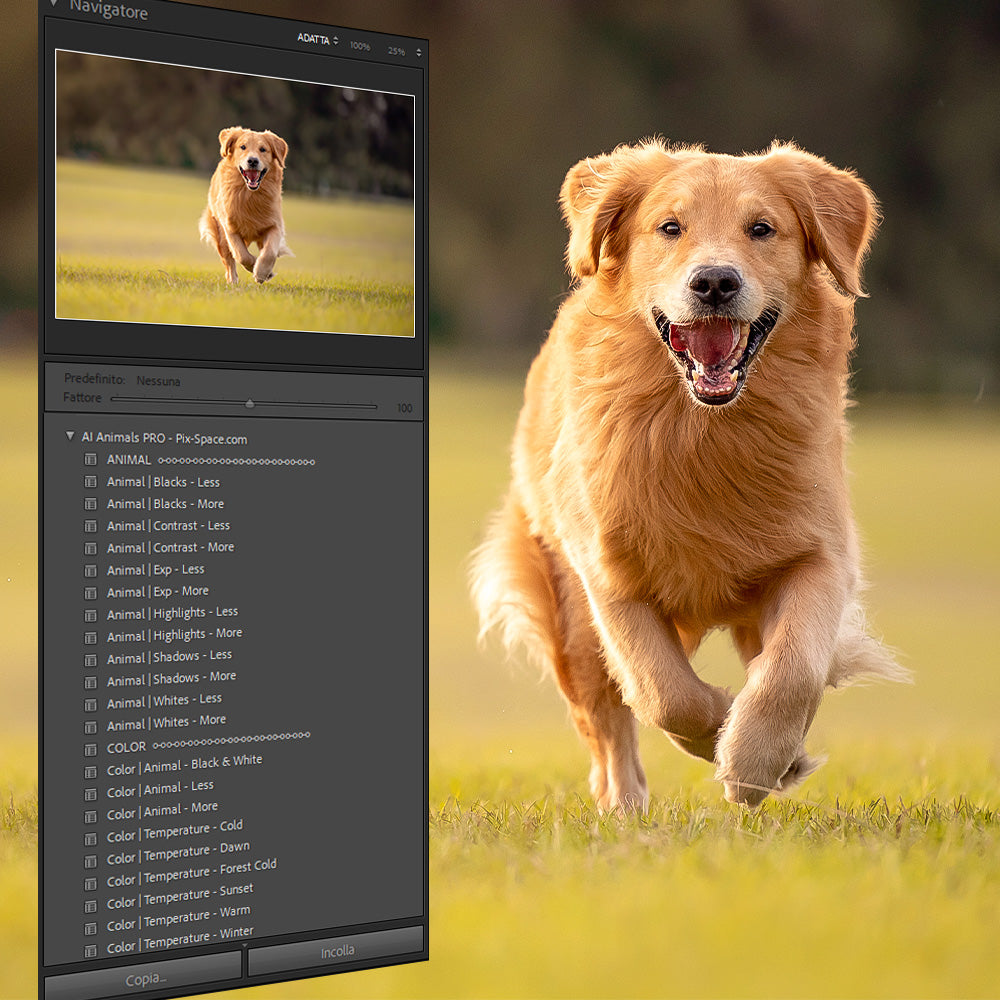
Task: Select the Color | Temperature - Forest Cold preset
Action: (x=192, y=871)
